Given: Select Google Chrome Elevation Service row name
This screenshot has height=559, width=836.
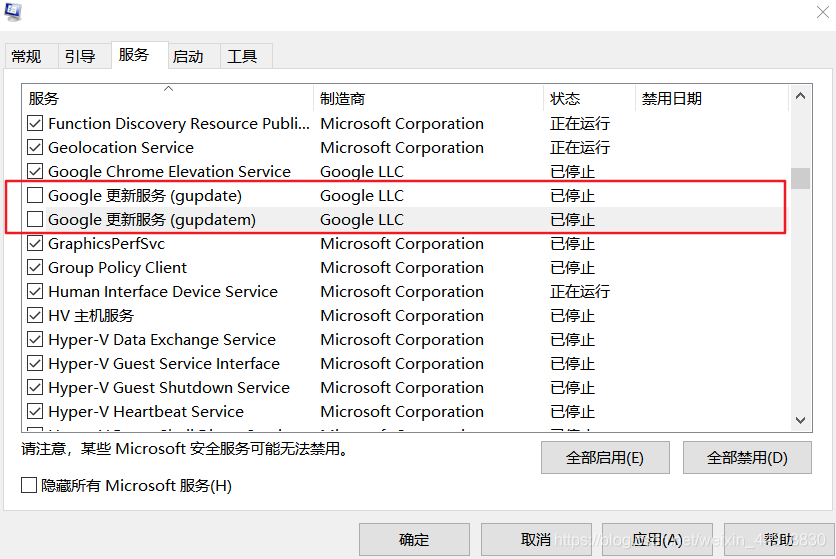Looking at the screenshot, I should pos(170,172).
